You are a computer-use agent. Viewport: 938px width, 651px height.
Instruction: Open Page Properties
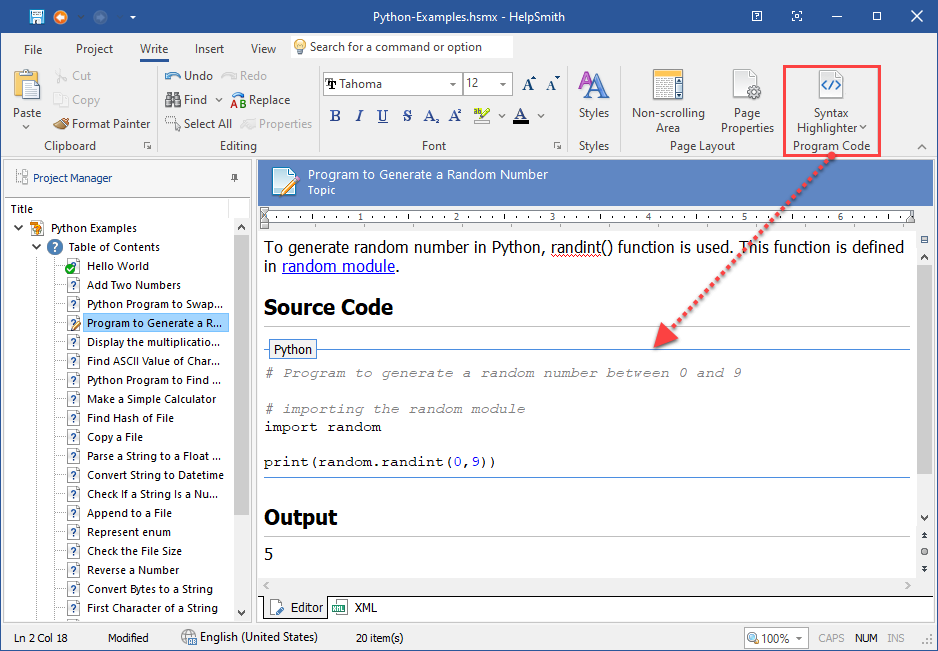tap(747, 102)
